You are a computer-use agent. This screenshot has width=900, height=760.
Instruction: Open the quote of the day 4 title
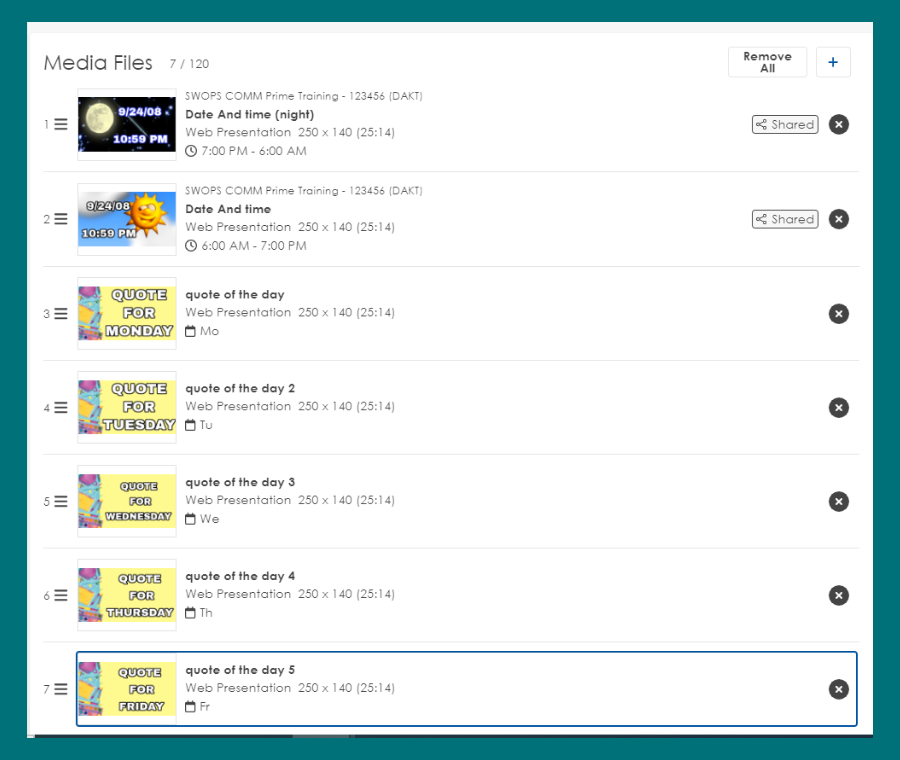click(240, 576)
